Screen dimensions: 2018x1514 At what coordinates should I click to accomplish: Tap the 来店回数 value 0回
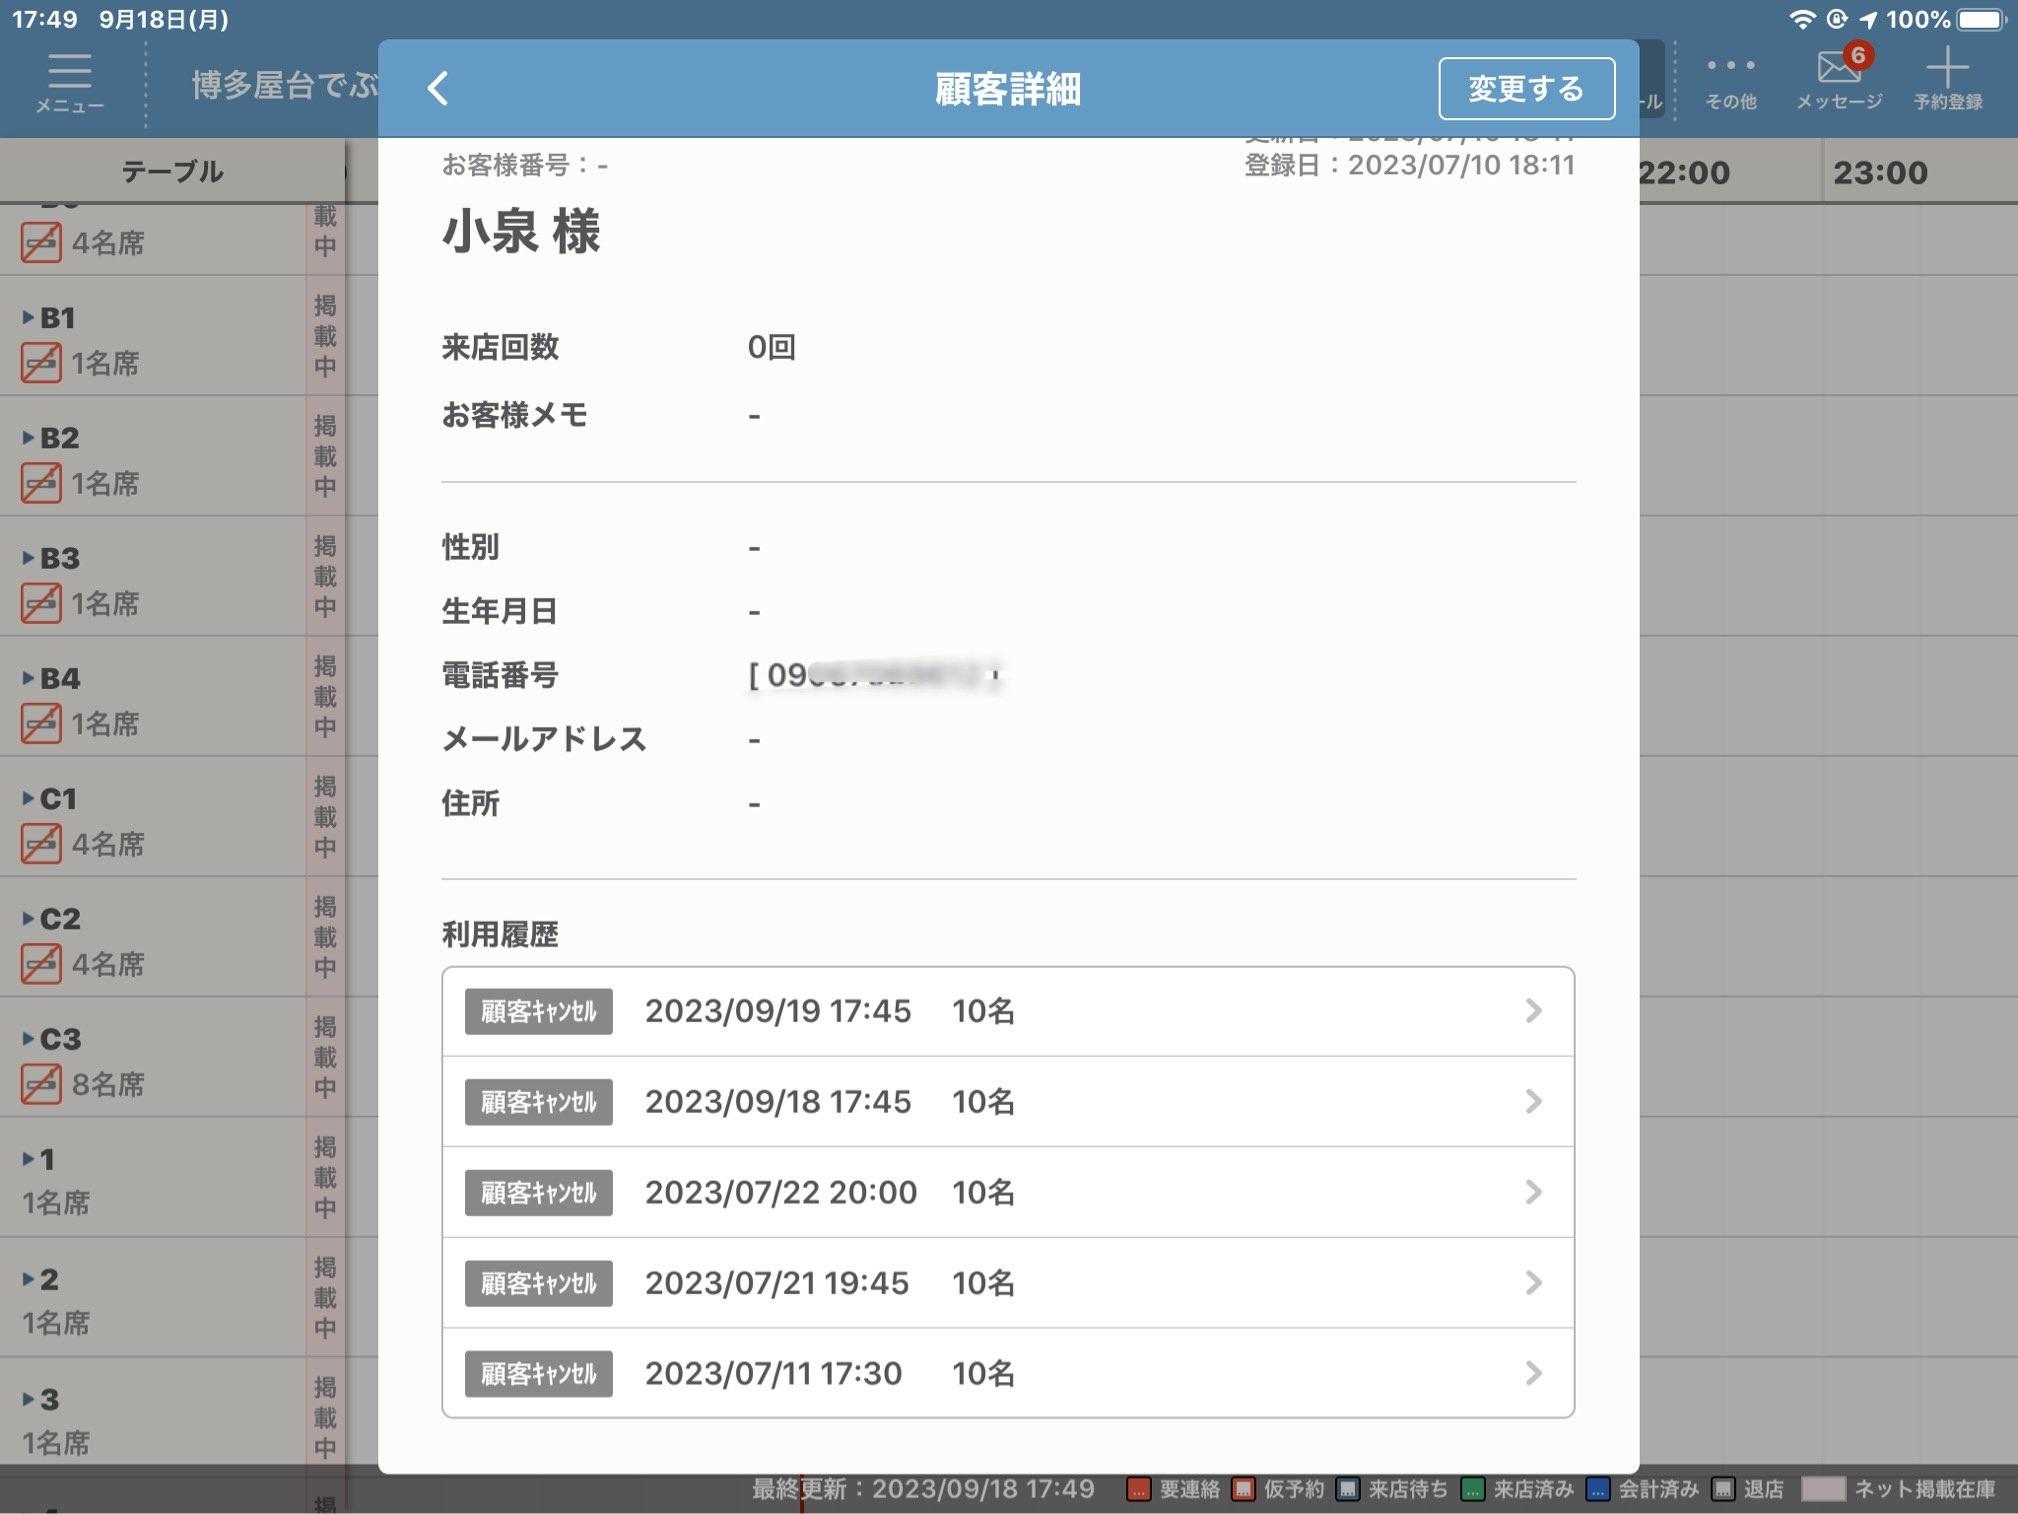pyautogui.click(x=771, y=347)
